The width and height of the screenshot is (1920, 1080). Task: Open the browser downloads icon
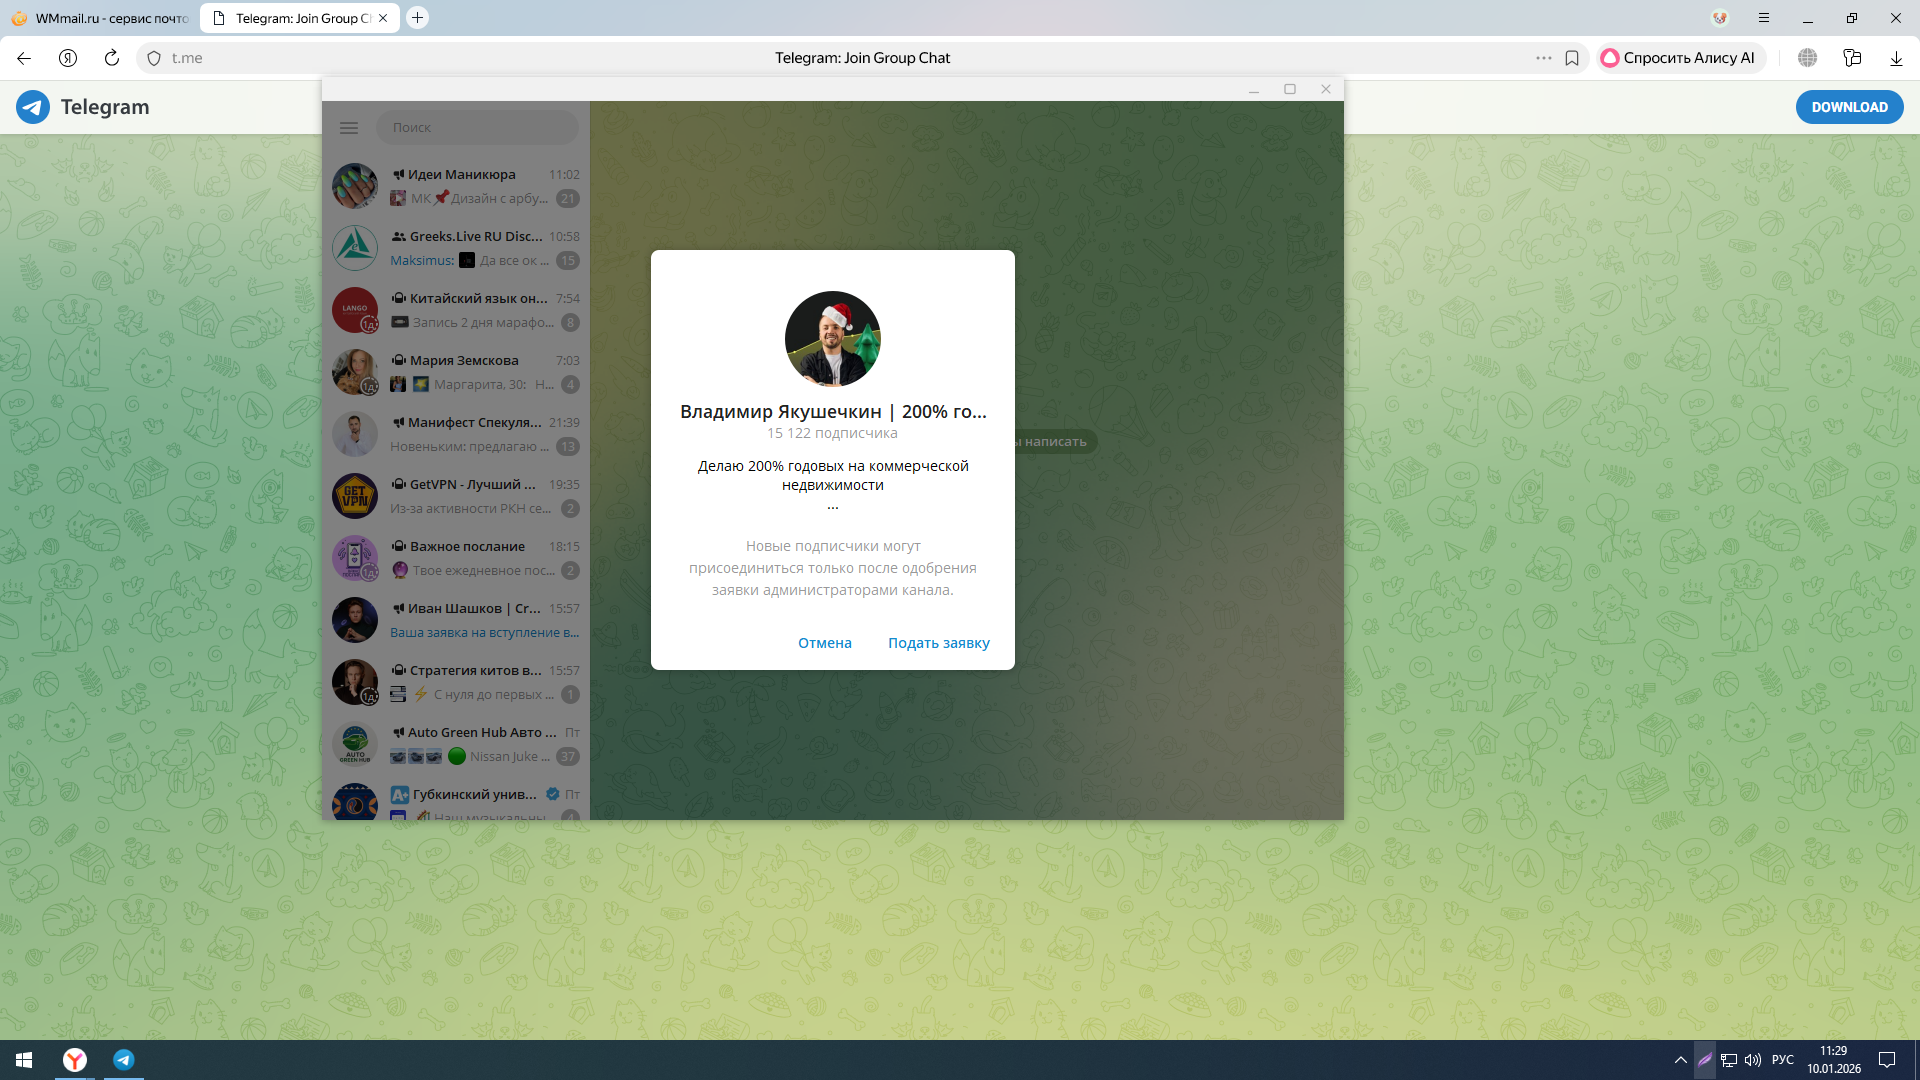click(1896, 58)
